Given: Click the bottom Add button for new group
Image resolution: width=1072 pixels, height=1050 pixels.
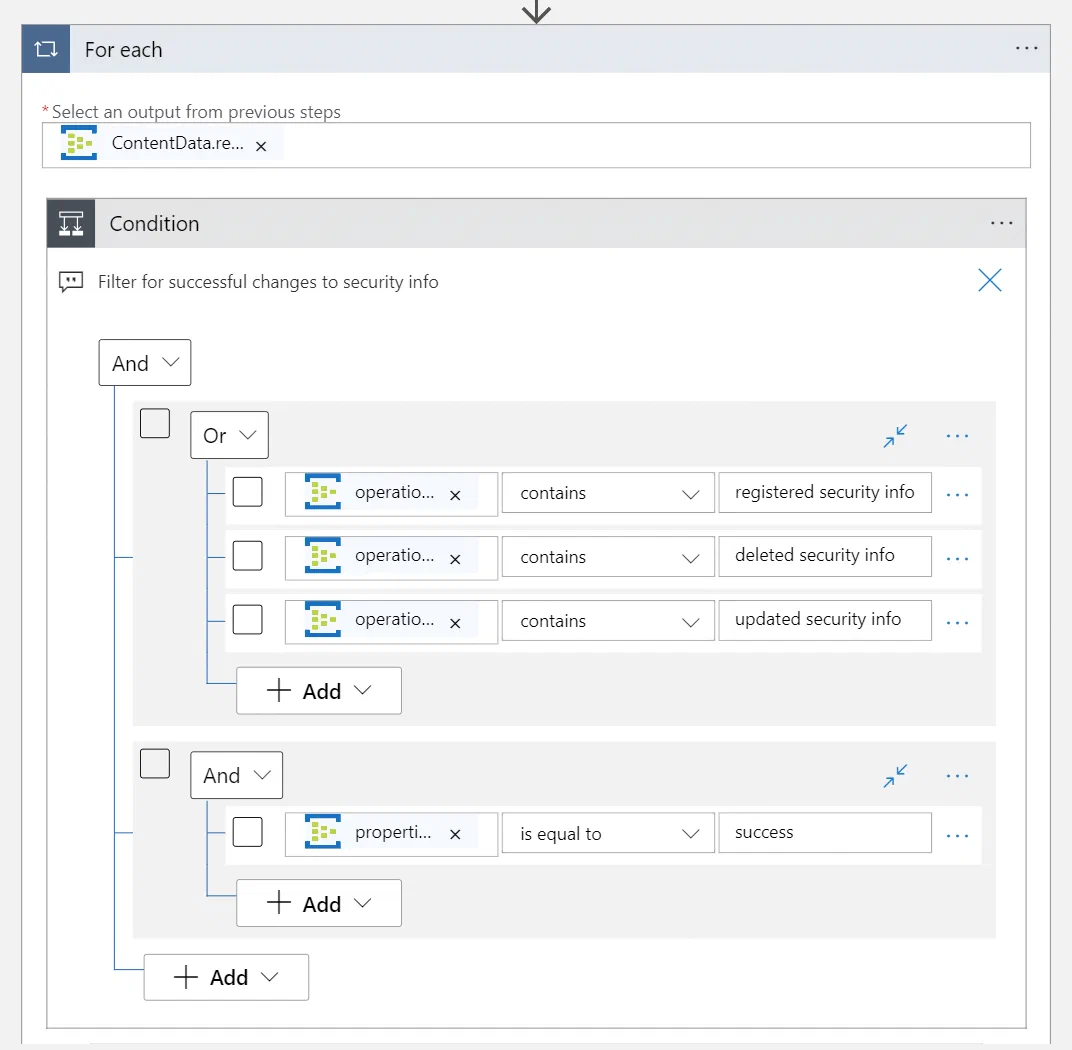Looking at the screenshot, I should (x=226, y=978).
